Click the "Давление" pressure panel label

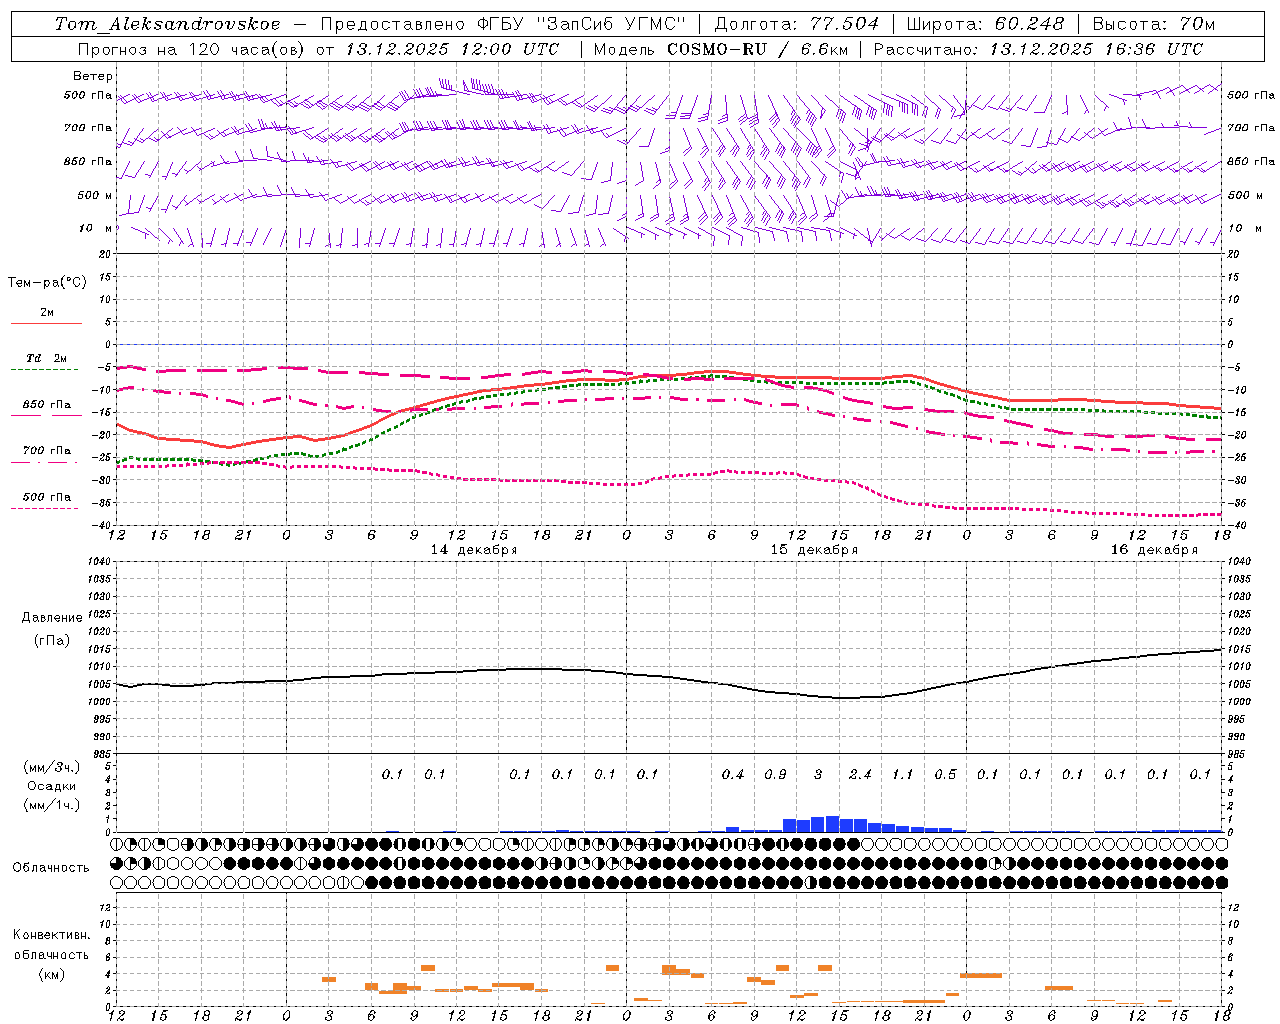(52, 617)
